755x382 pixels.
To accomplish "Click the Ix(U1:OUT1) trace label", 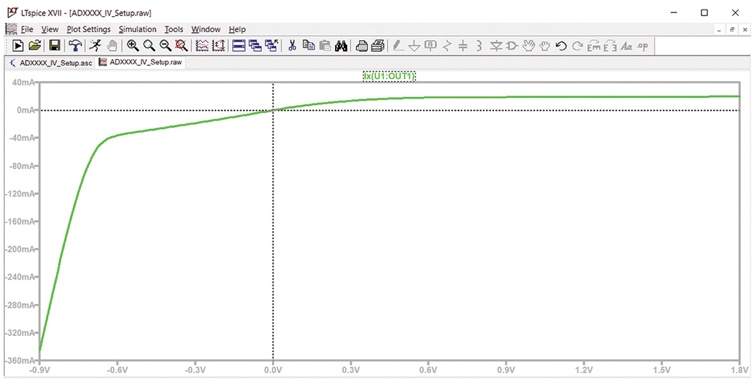I will click(x=389, y=76).
